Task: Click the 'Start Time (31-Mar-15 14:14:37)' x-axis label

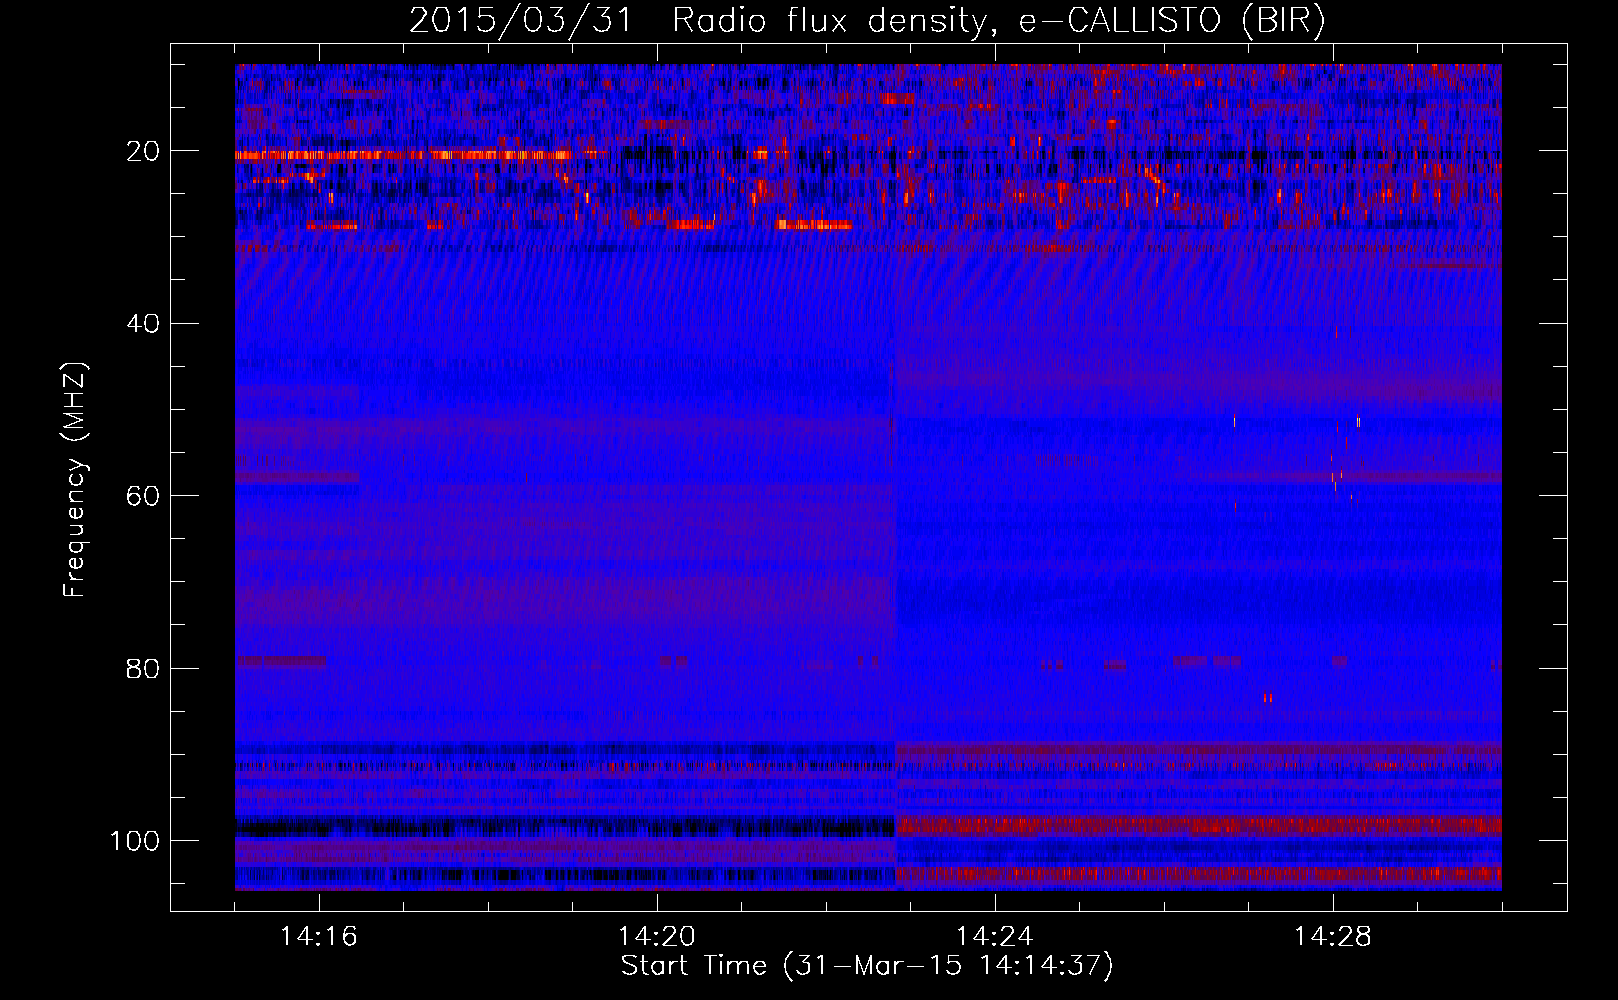Action: tap(867, 966)
